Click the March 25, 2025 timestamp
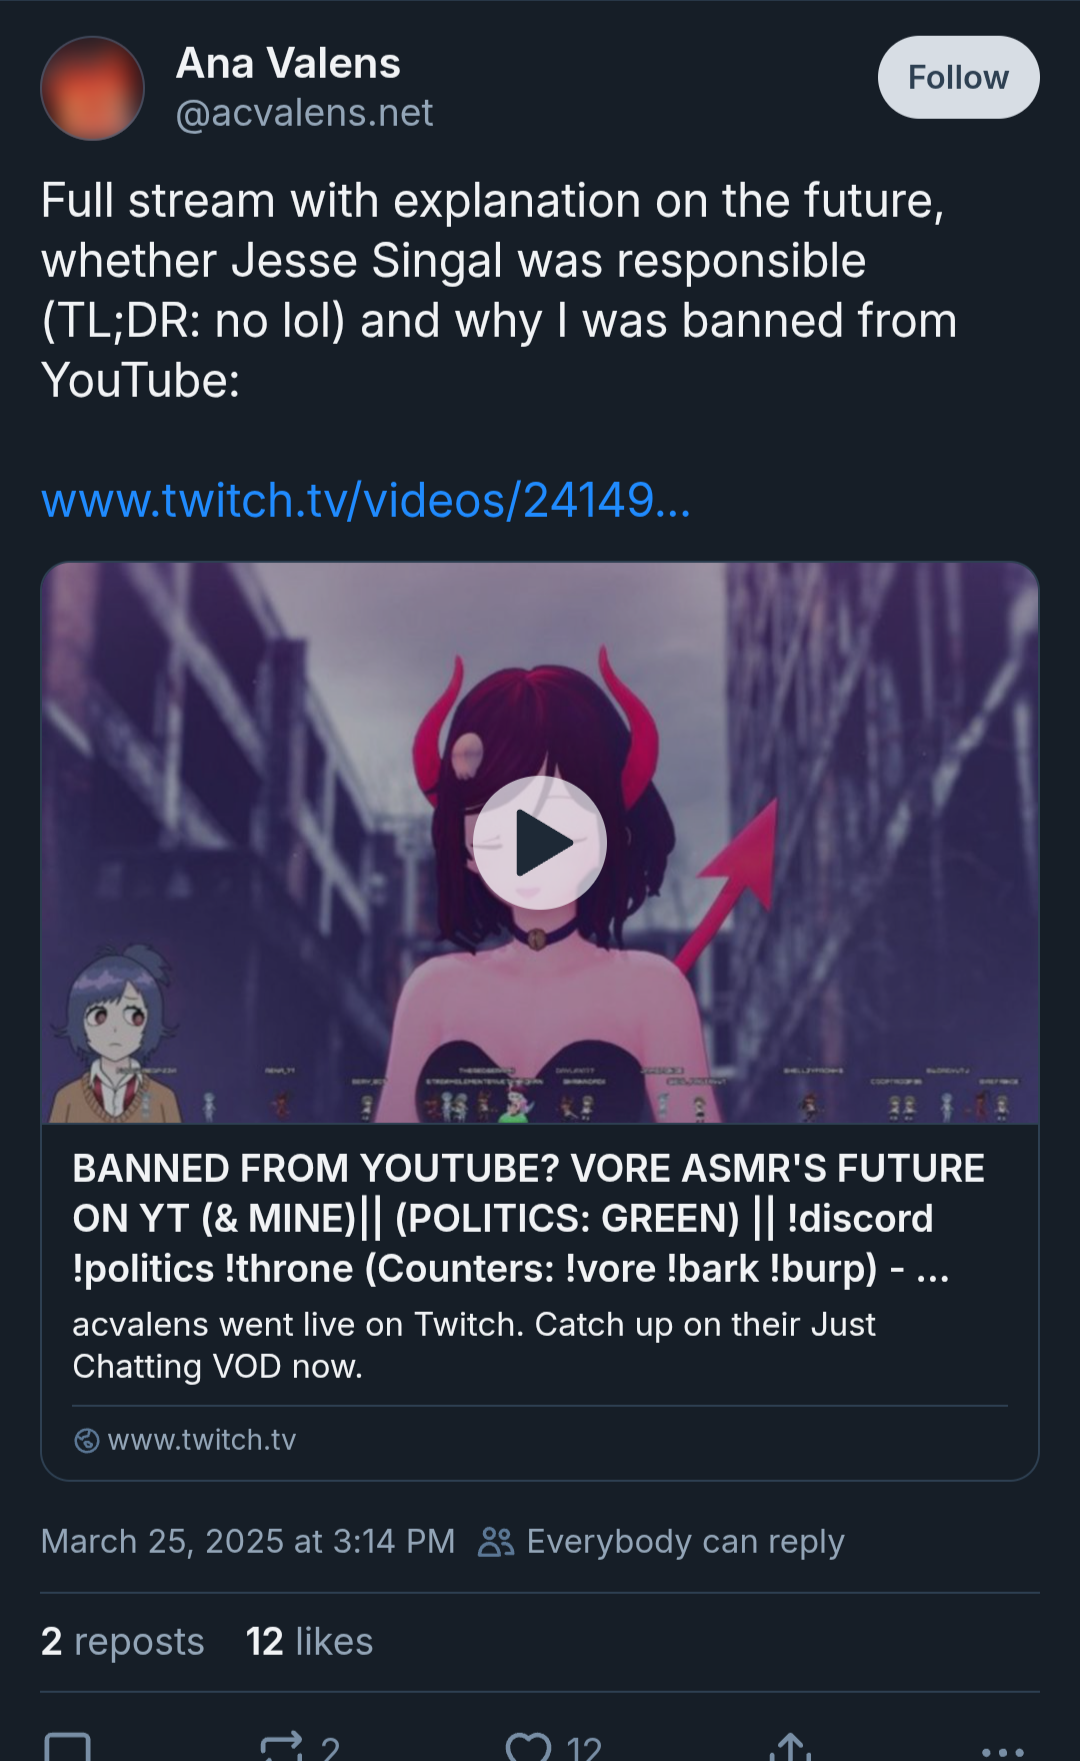 tap(248, 1541)
